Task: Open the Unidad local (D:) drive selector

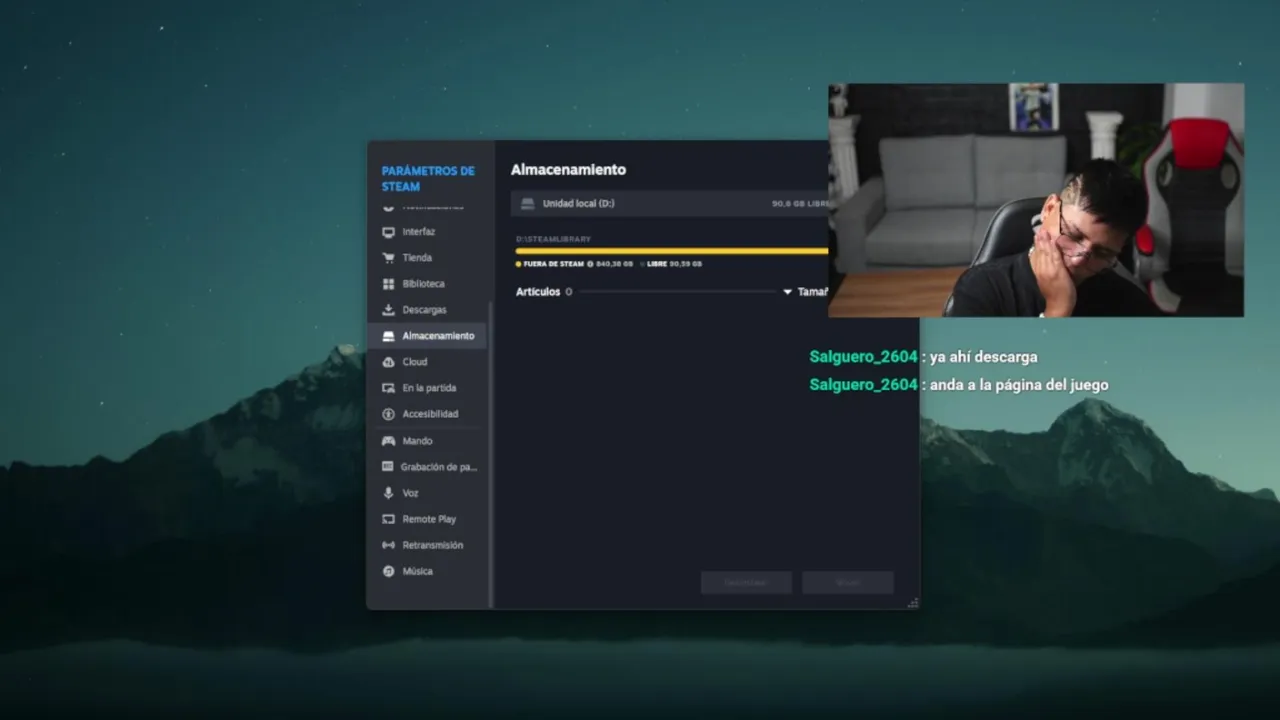Action: pos(670,204)
